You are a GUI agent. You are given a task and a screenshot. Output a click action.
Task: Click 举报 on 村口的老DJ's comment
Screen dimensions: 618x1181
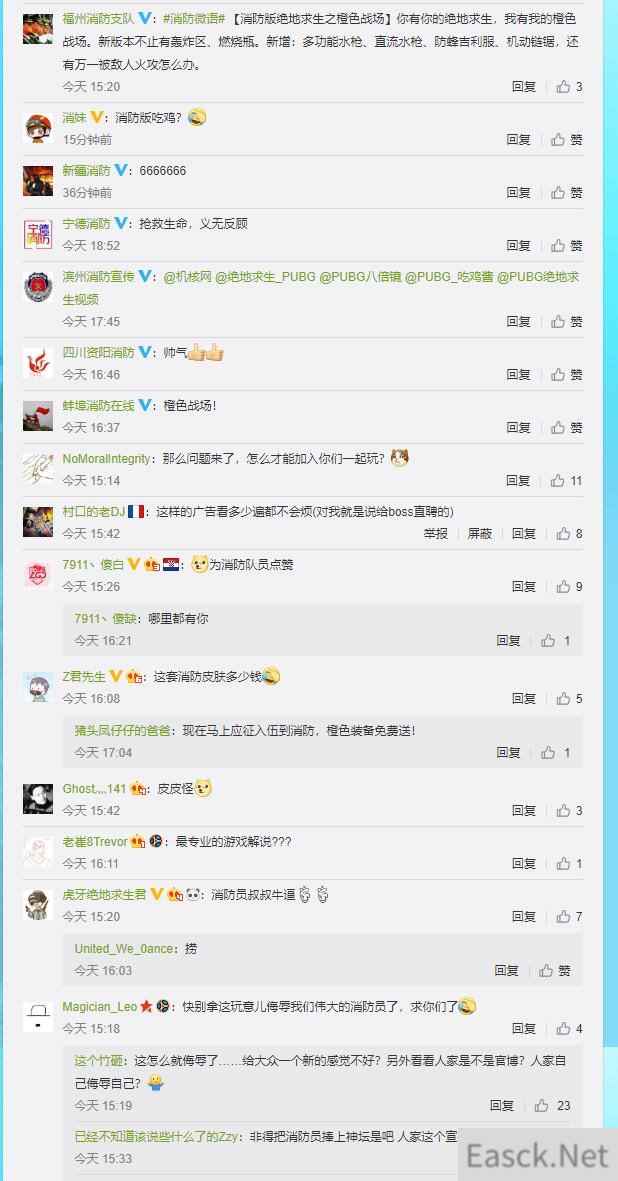[436, 533]
